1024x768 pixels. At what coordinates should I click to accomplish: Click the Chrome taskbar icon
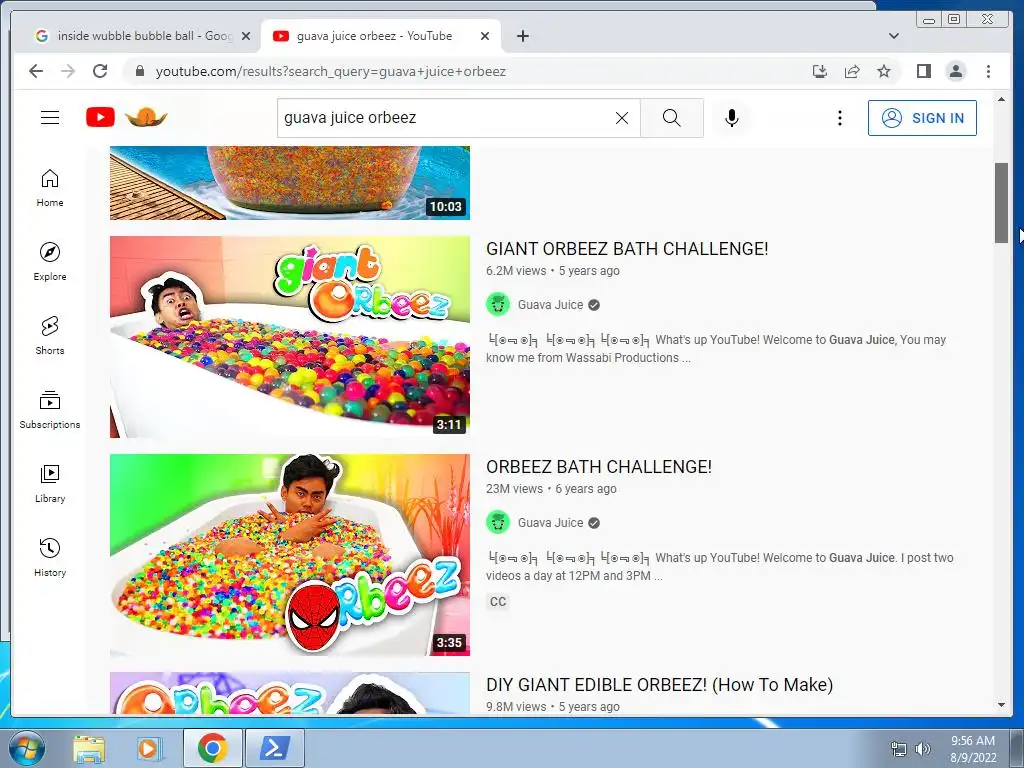[212, 748]
